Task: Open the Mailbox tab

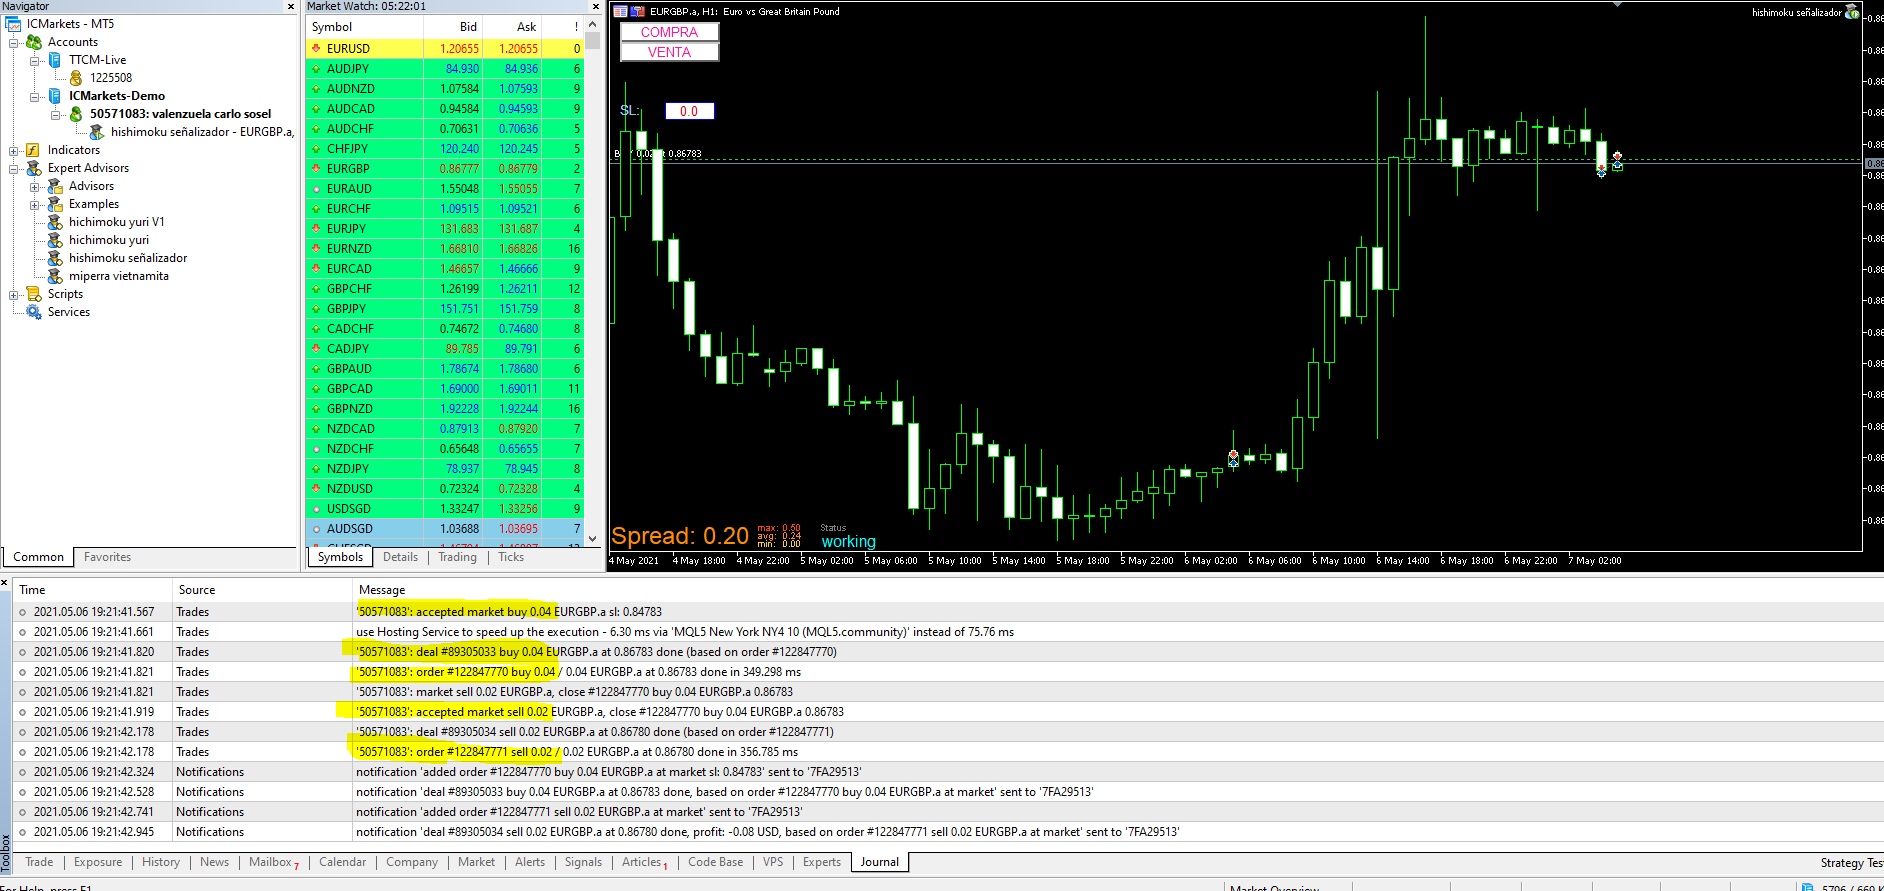Action: click(272, 862)
